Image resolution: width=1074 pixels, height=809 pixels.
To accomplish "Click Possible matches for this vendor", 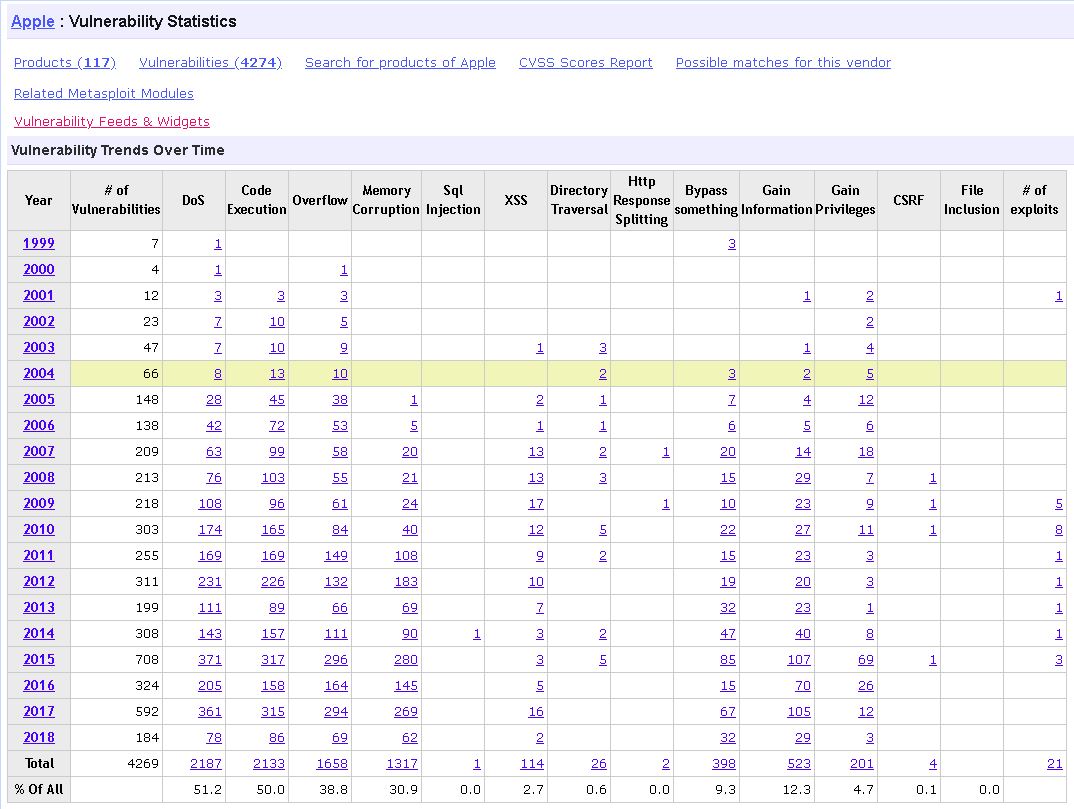I will pos(783,62).
